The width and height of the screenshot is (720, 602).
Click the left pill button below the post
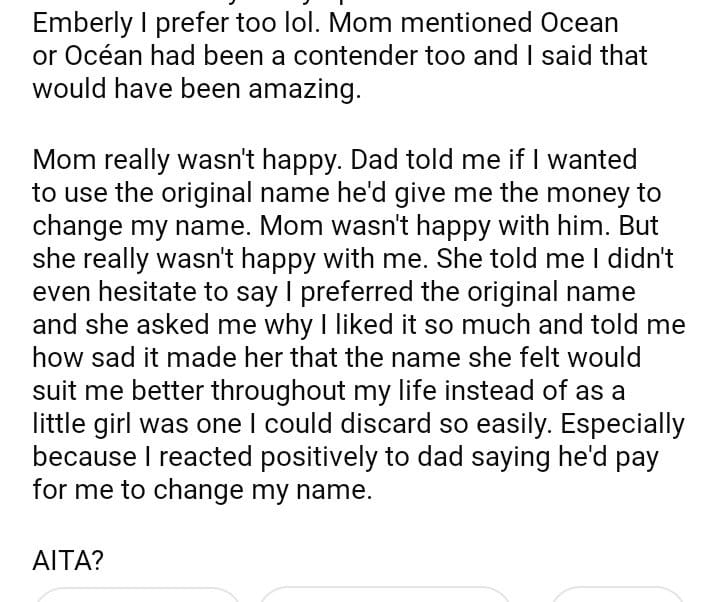click(x=138, y=595)
